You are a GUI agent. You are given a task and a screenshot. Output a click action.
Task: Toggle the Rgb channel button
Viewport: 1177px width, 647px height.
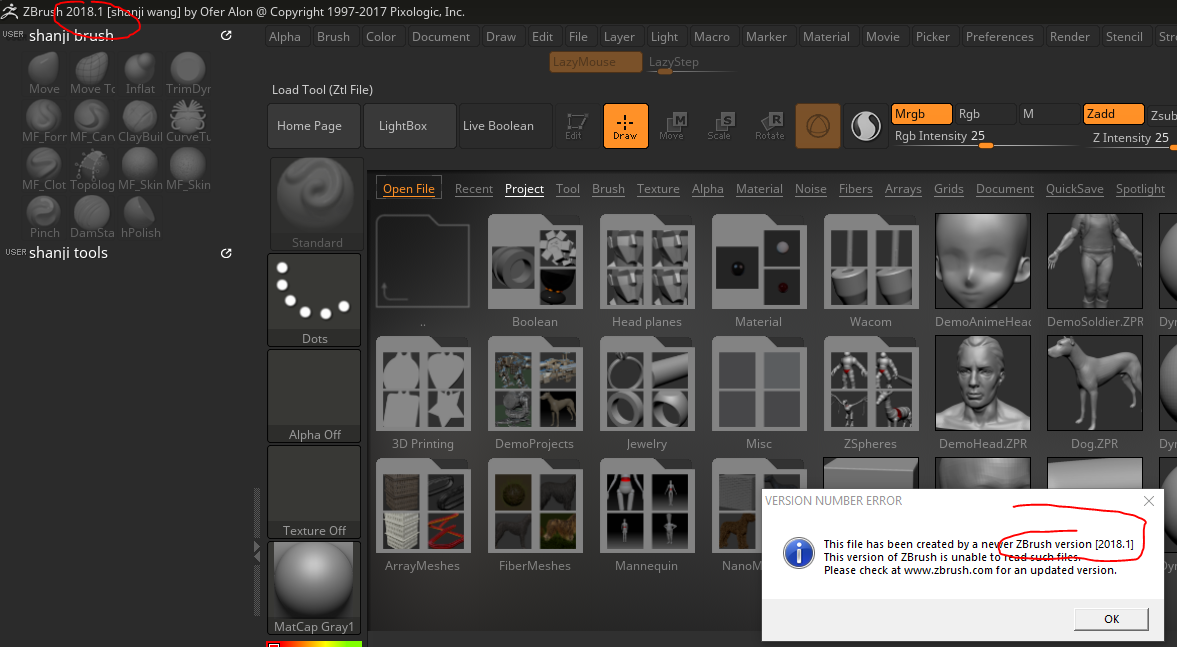[x=985, y=114]
